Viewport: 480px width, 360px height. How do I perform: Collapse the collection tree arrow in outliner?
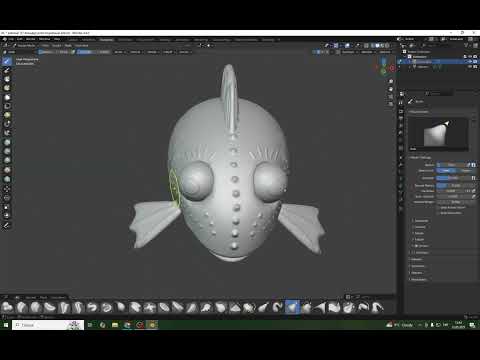[x=405, y=57]
